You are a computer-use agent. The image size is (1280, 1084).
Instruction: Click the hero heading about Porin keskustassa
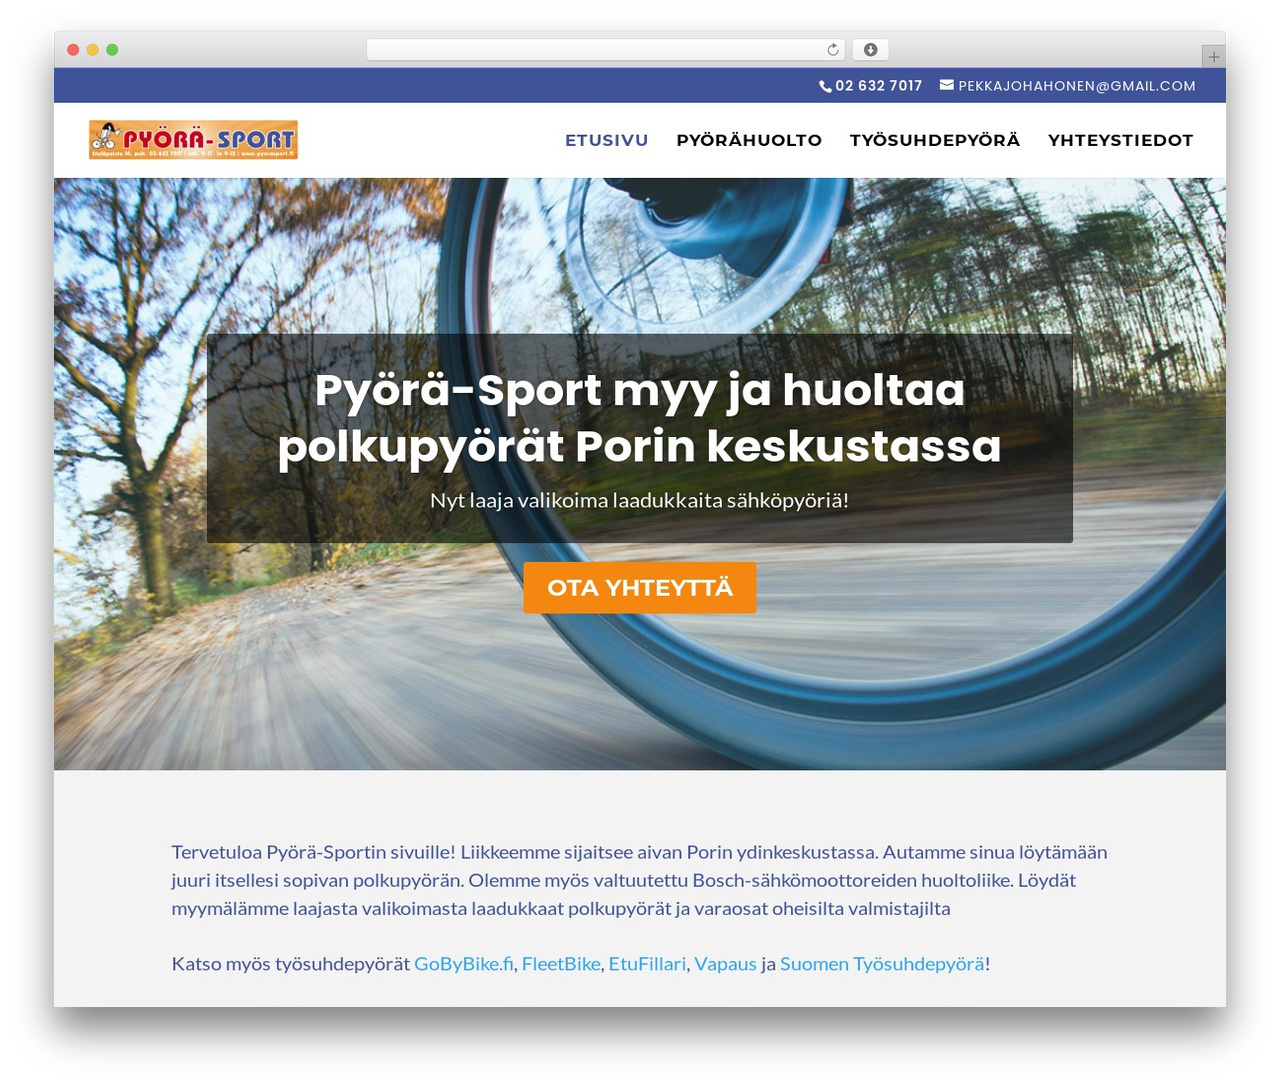(x=640, y=418)
